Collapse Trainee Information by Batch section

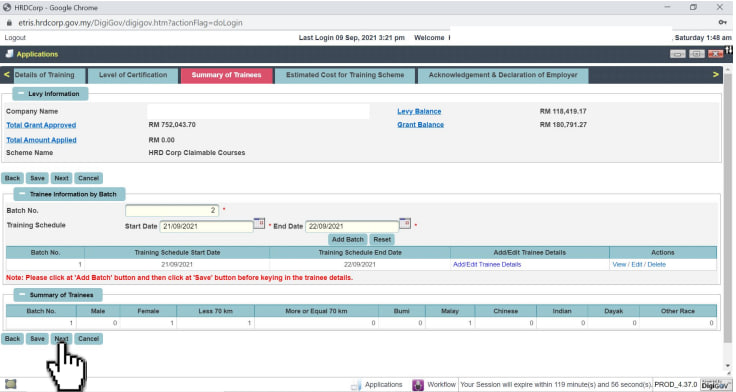pyautogui.click(x=22, y=194)
